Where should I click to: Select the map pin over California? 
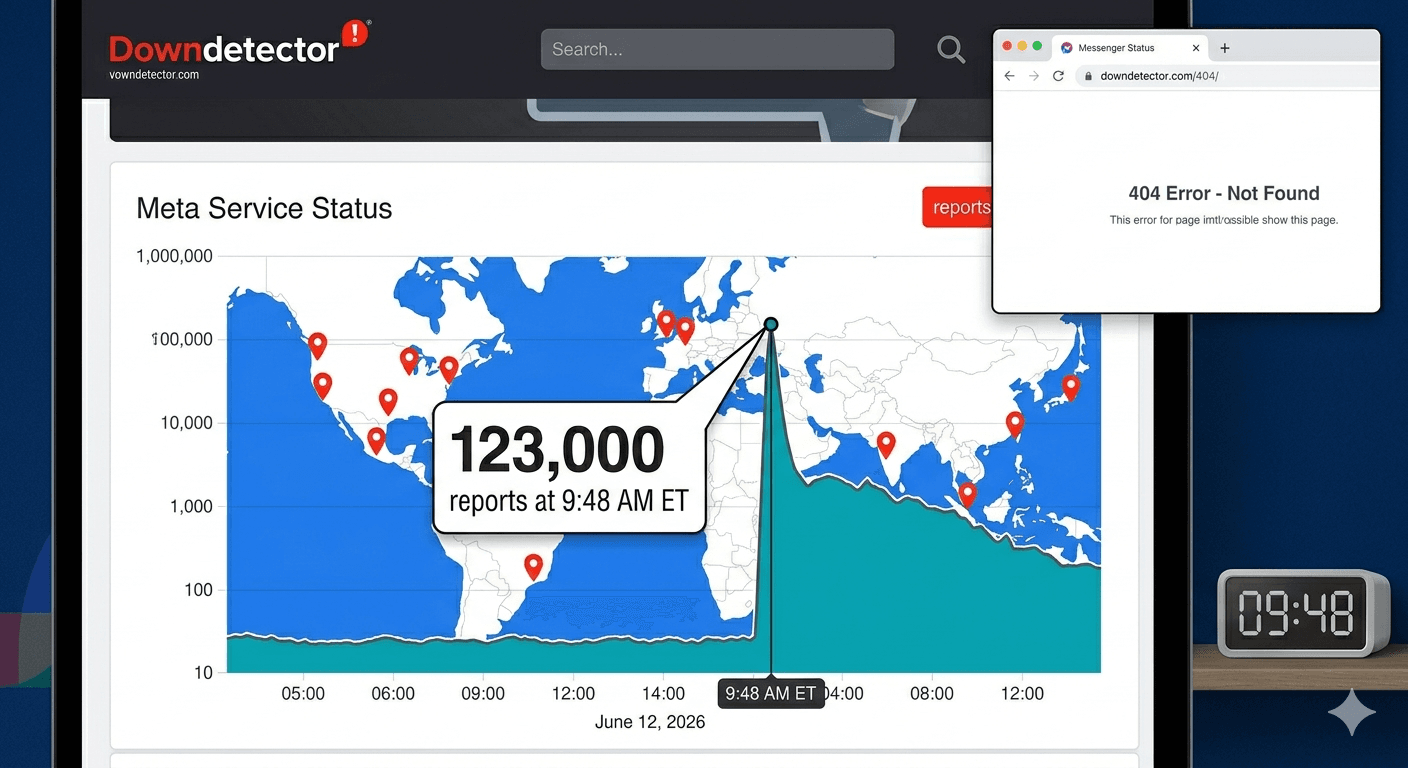pos(323,386)
